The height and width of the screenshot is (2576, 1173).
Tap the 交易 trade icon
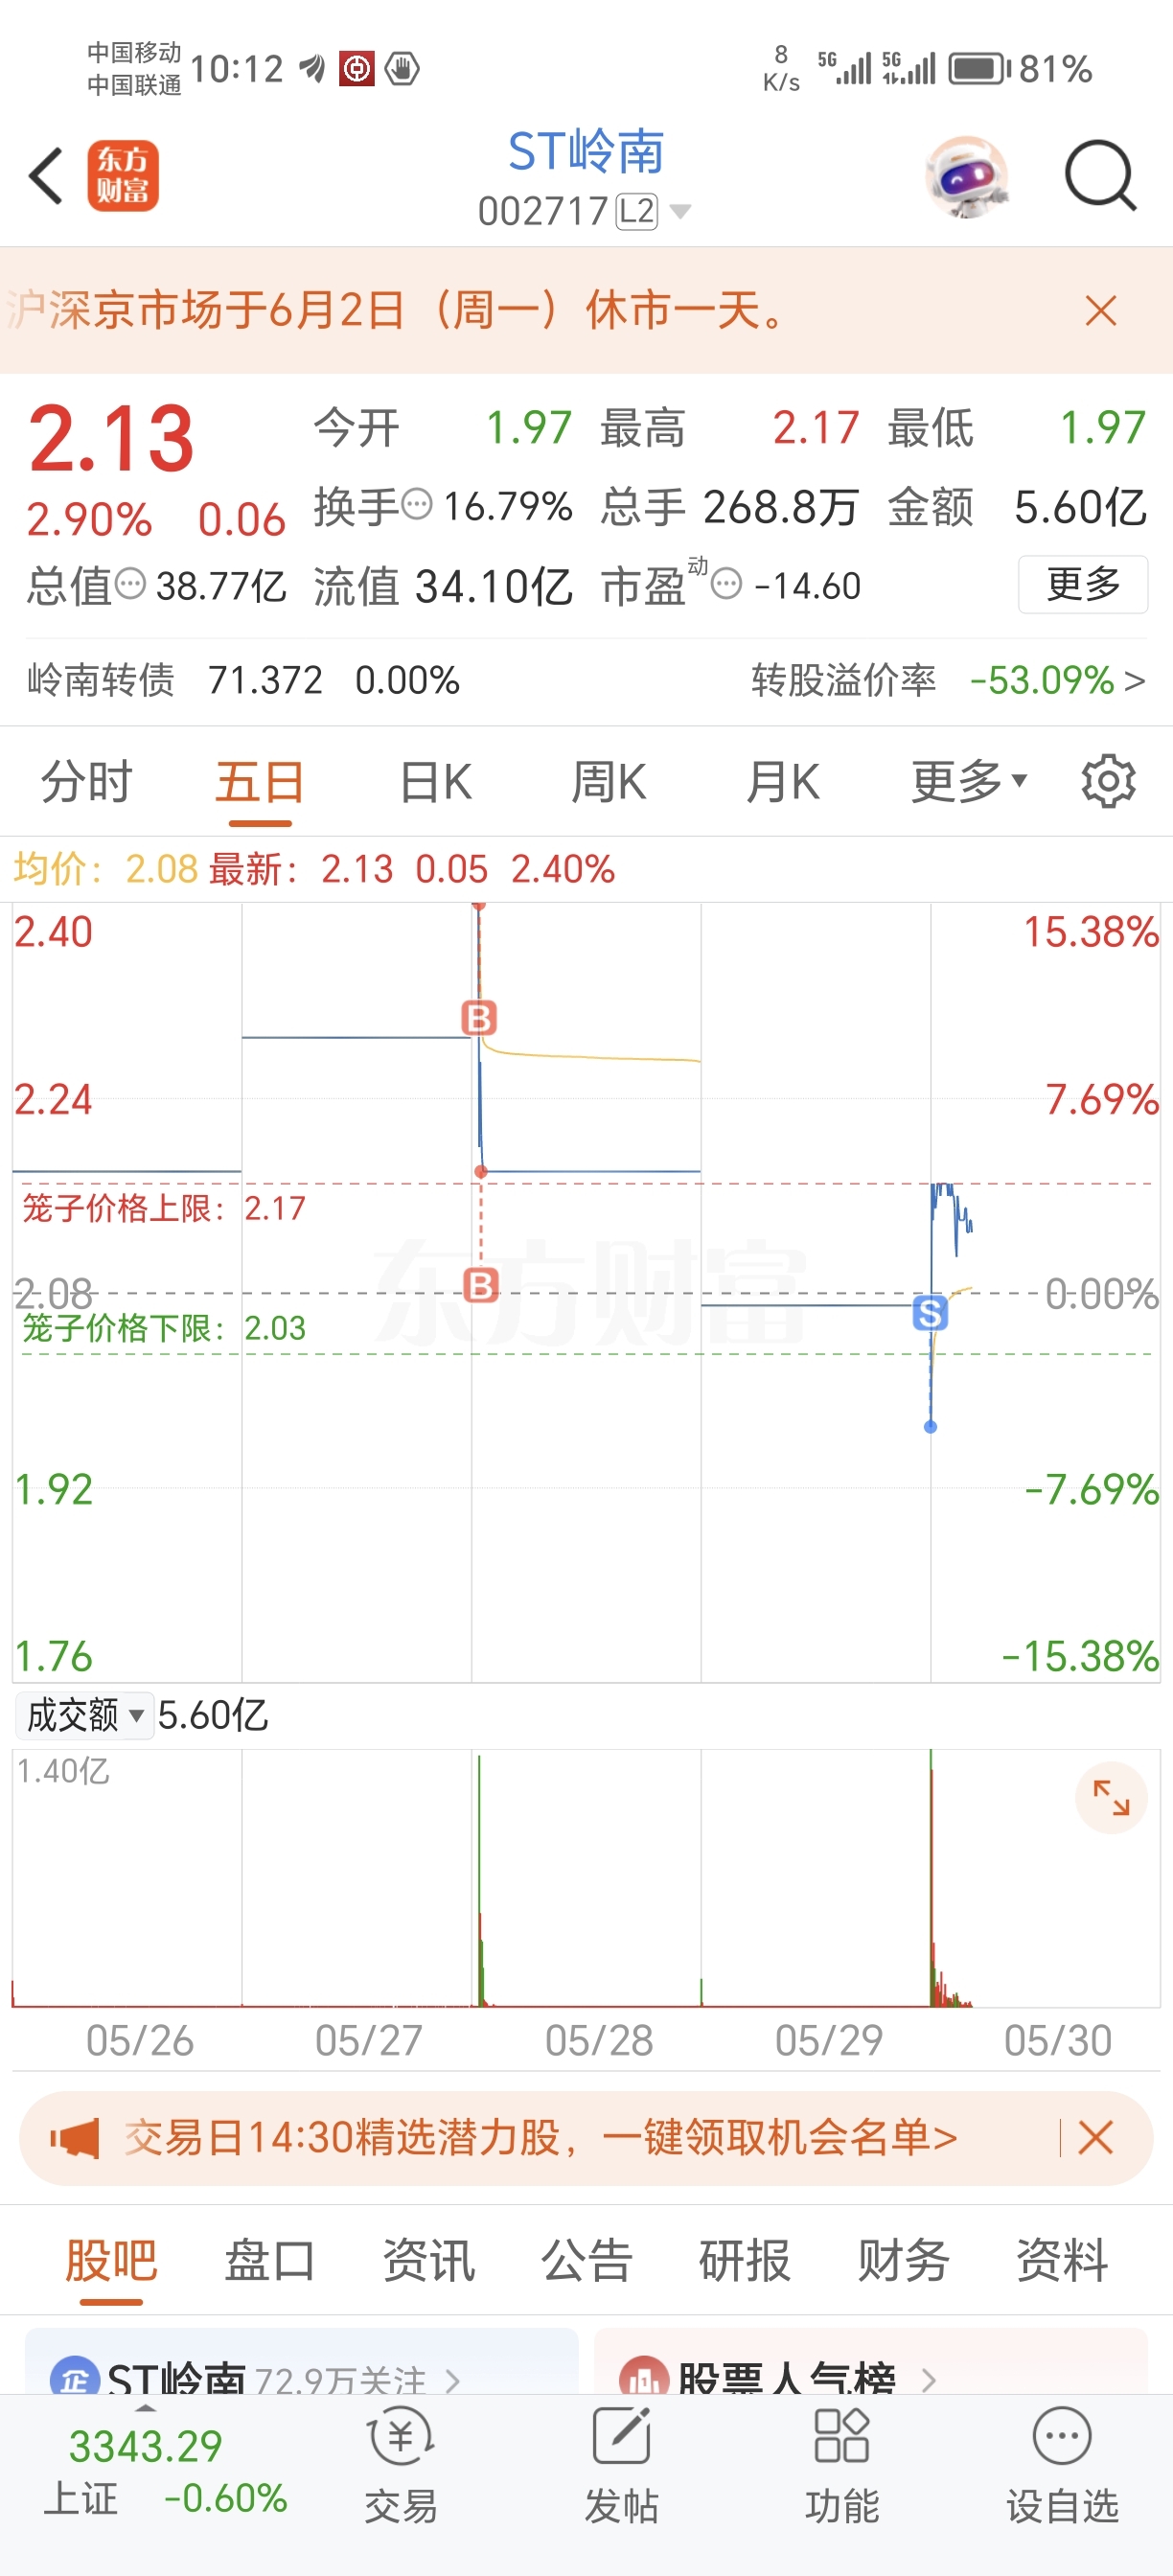pyautogui.click(x=401, y=2465)
